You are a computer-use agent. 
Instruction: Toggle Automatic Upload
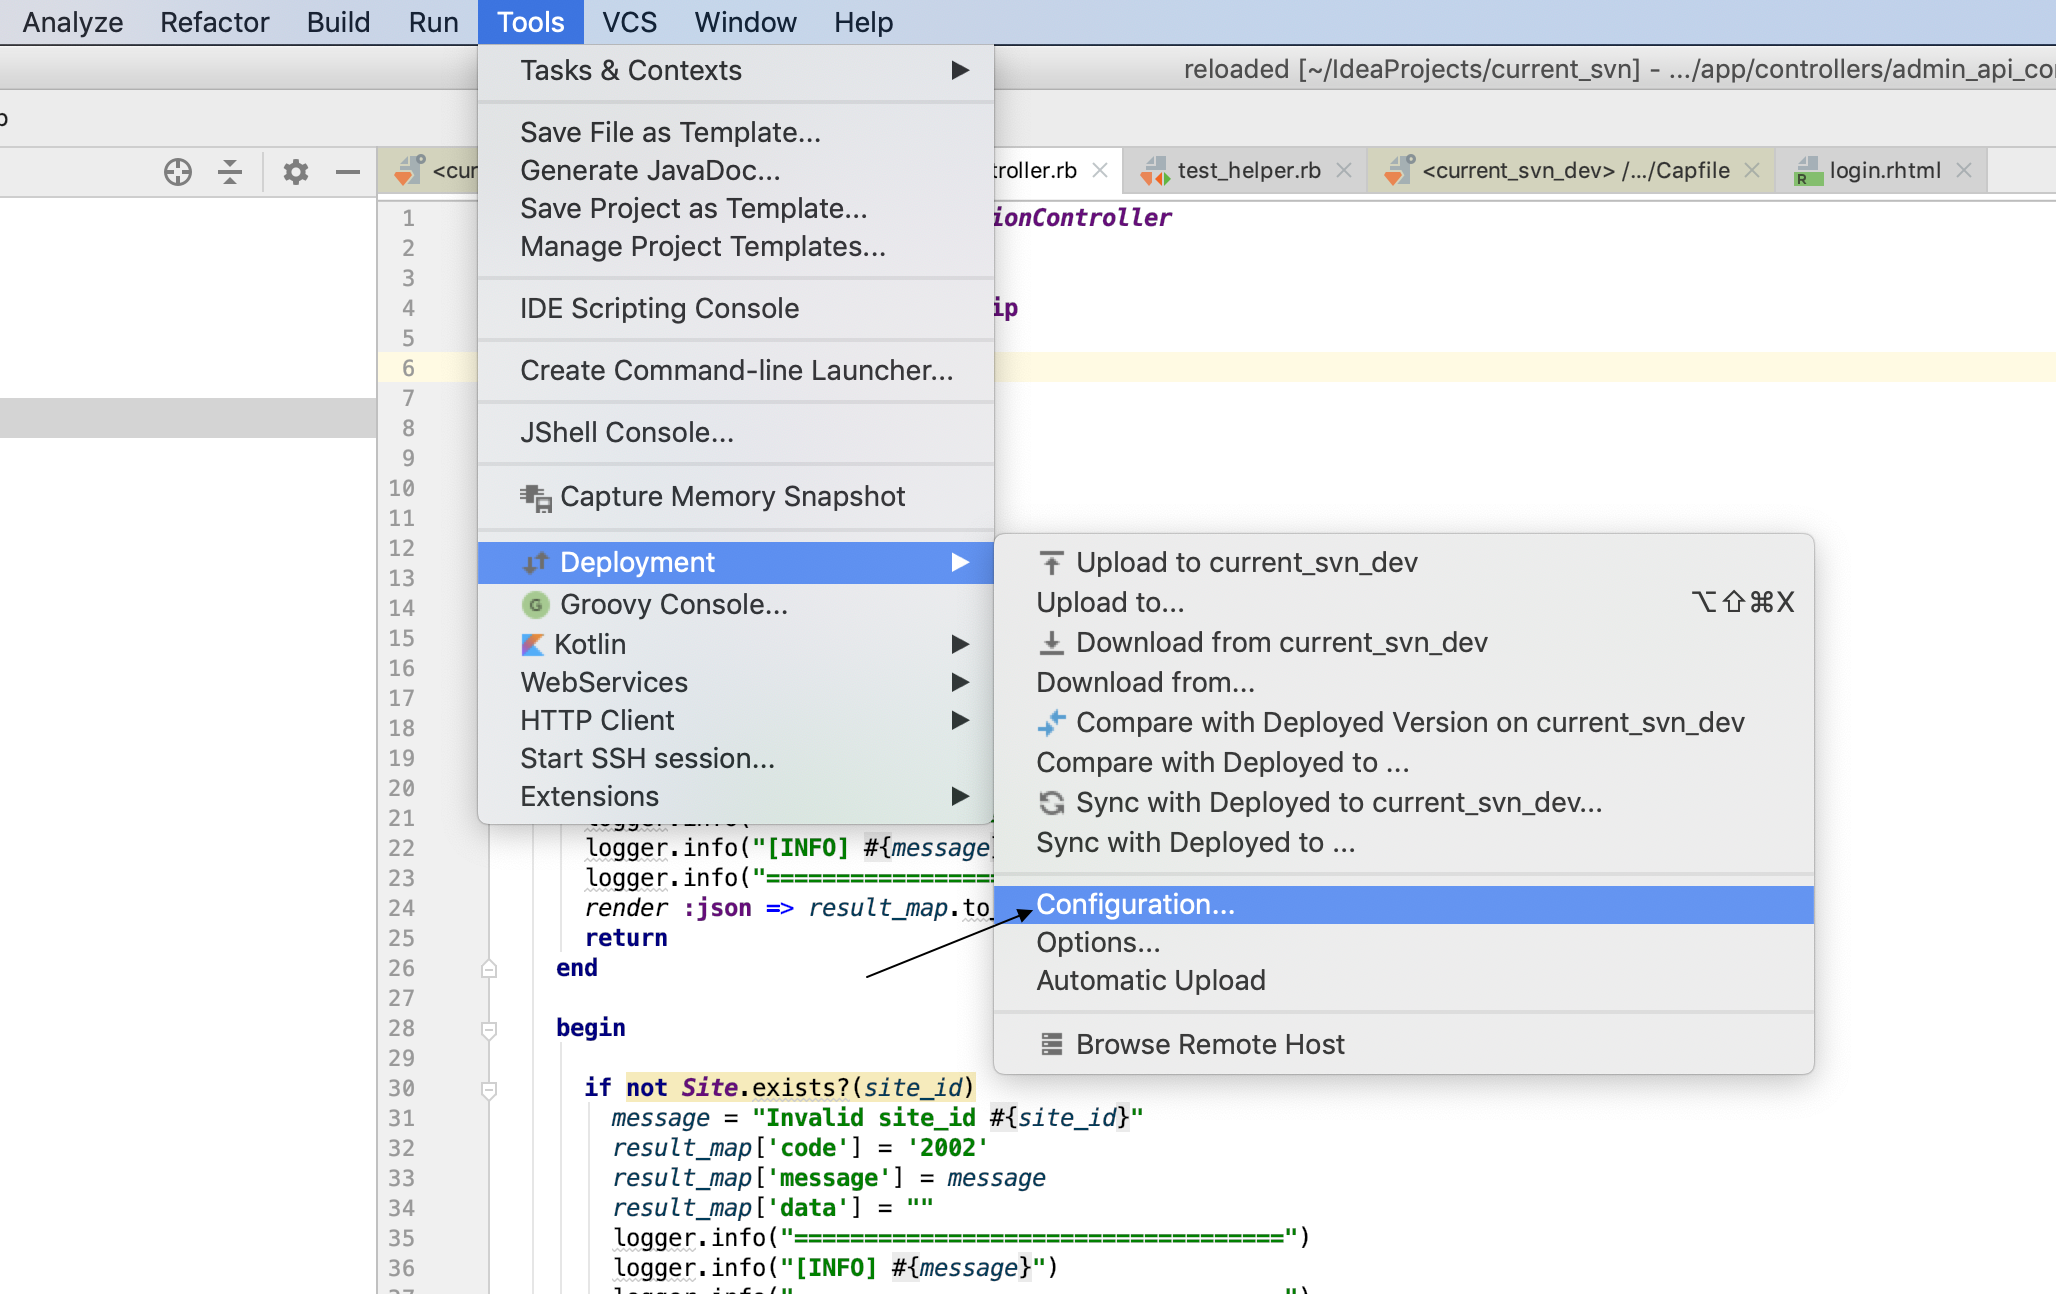tap(1404, 981)
